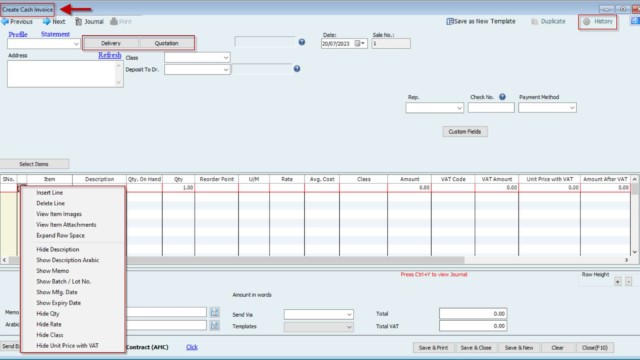Open the Date calendar picker

point(360,44)
